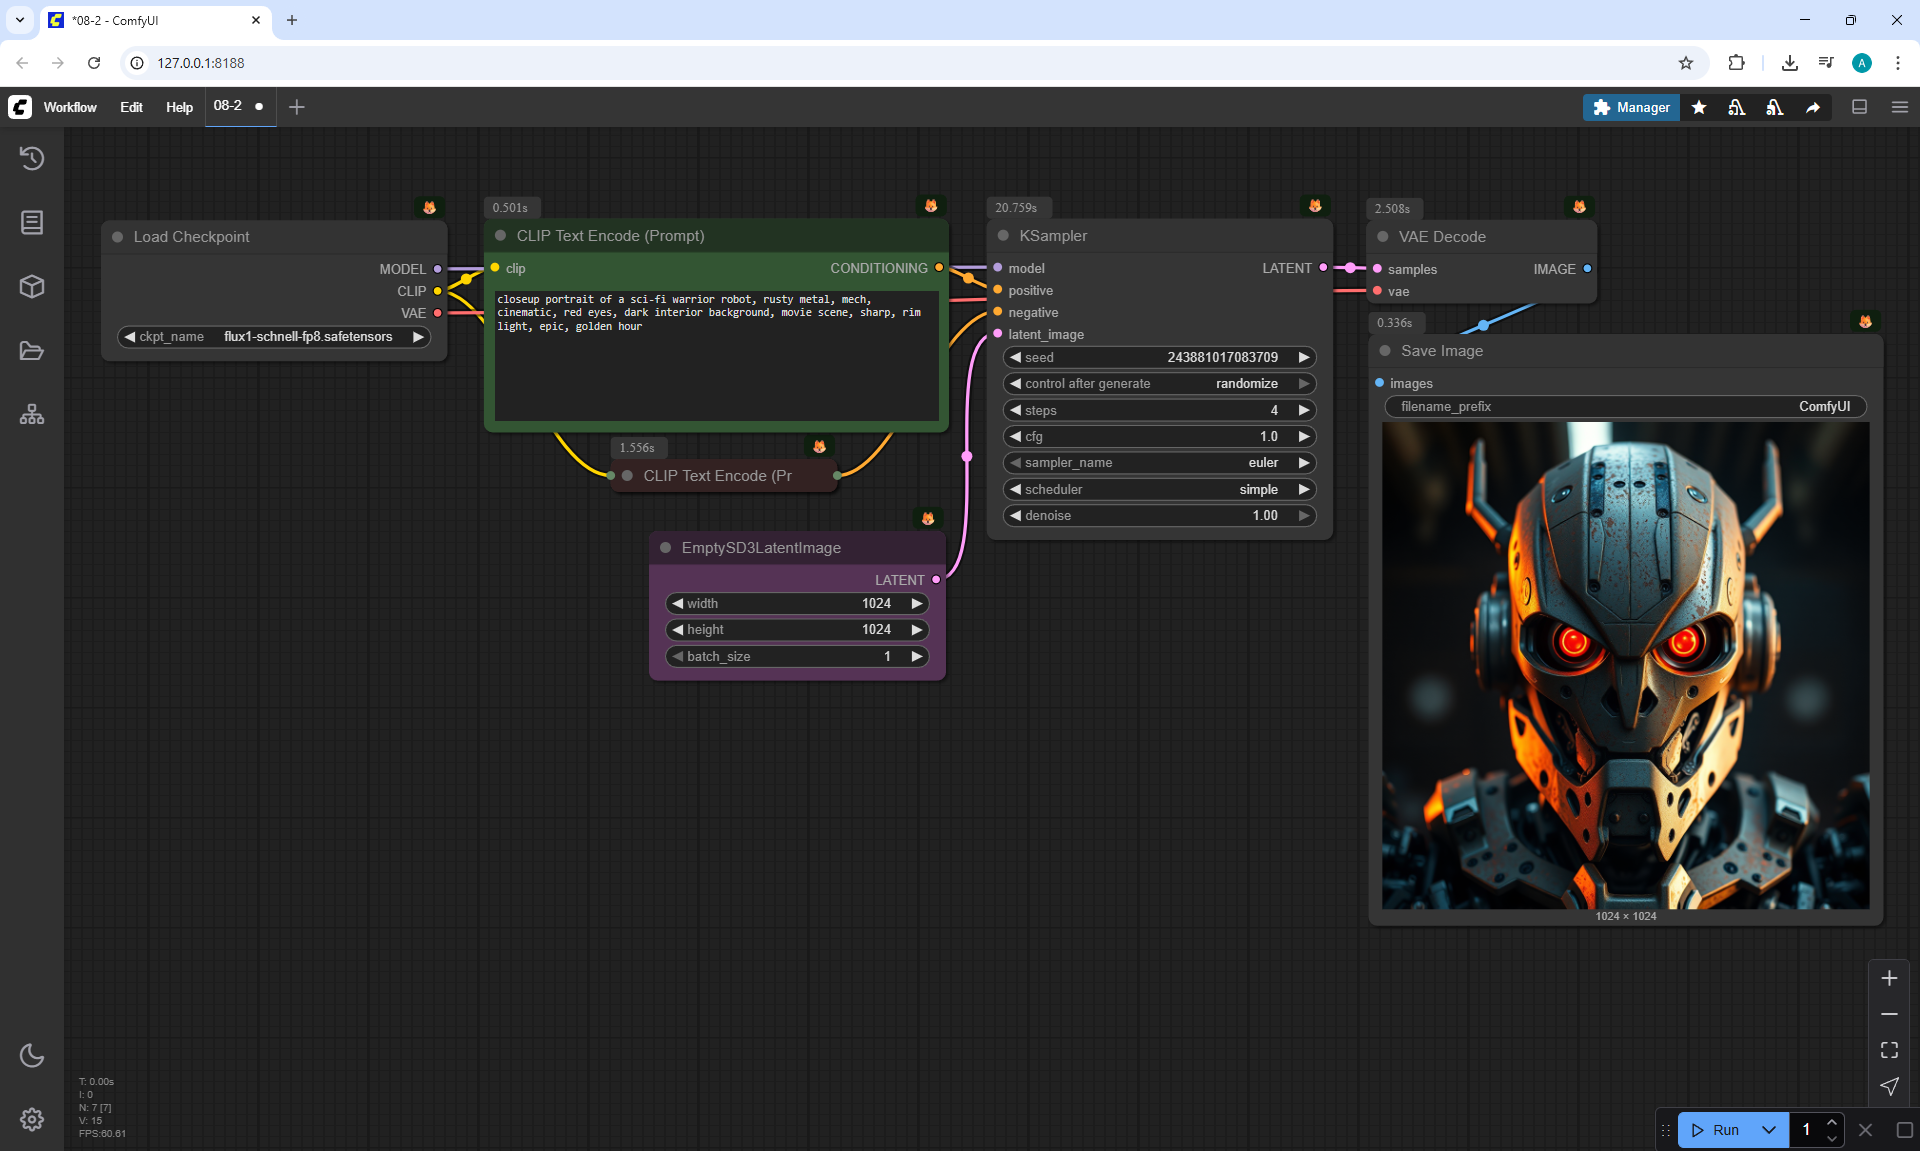Expand the Run button dropdown arrow

coord(1769,1130)
